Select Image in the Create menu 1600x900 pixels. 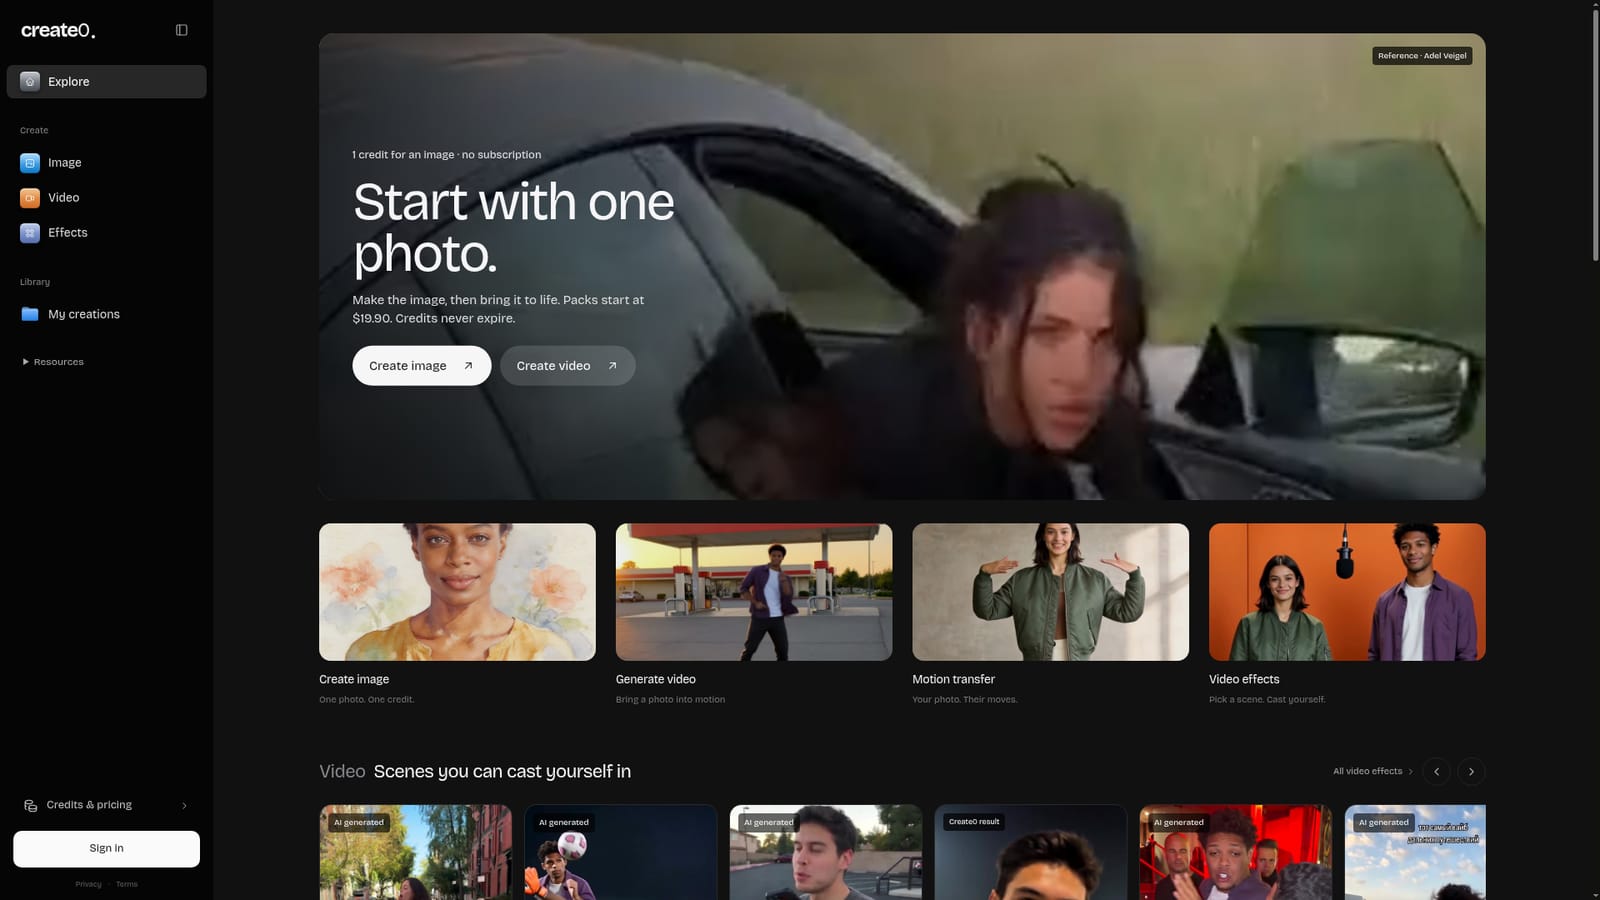(107, 162)
